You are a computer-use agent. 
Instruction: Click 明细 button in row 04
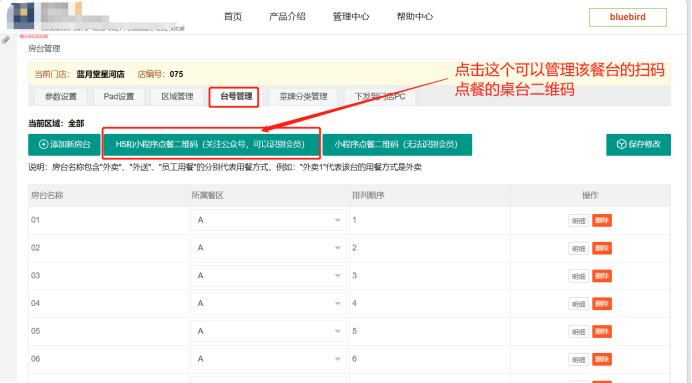pos(578,304)
